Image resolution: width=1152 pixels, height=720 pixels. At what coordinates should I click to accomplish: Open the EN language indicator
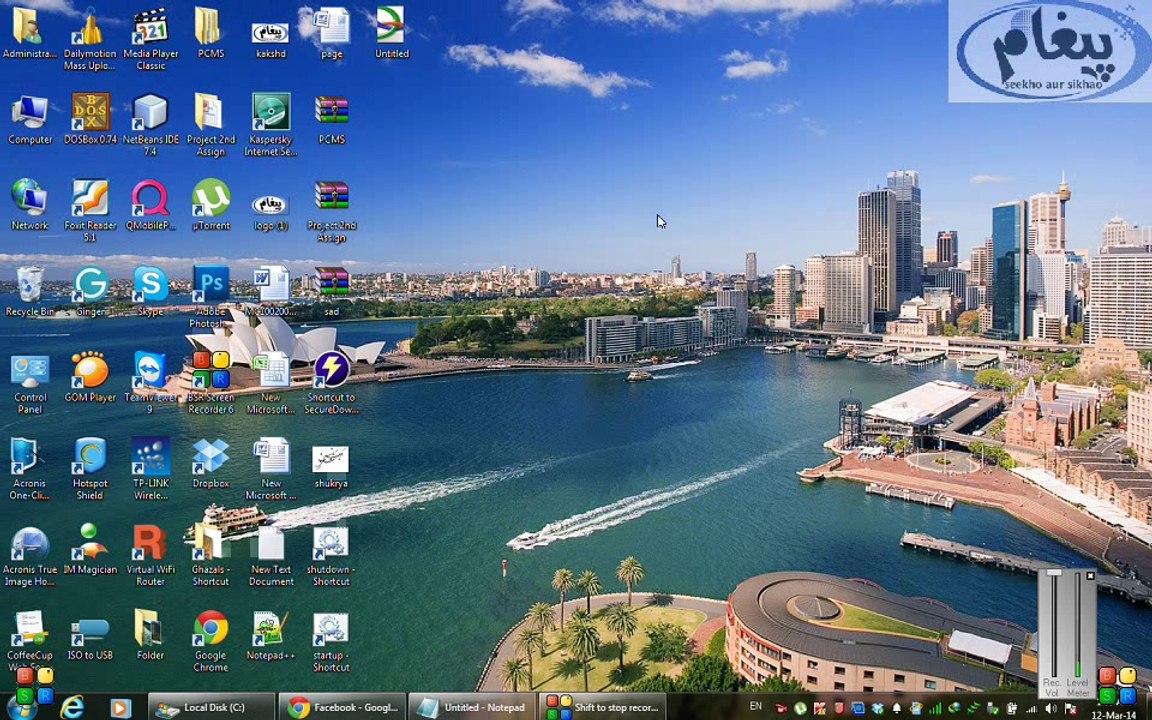coord(755,707)
